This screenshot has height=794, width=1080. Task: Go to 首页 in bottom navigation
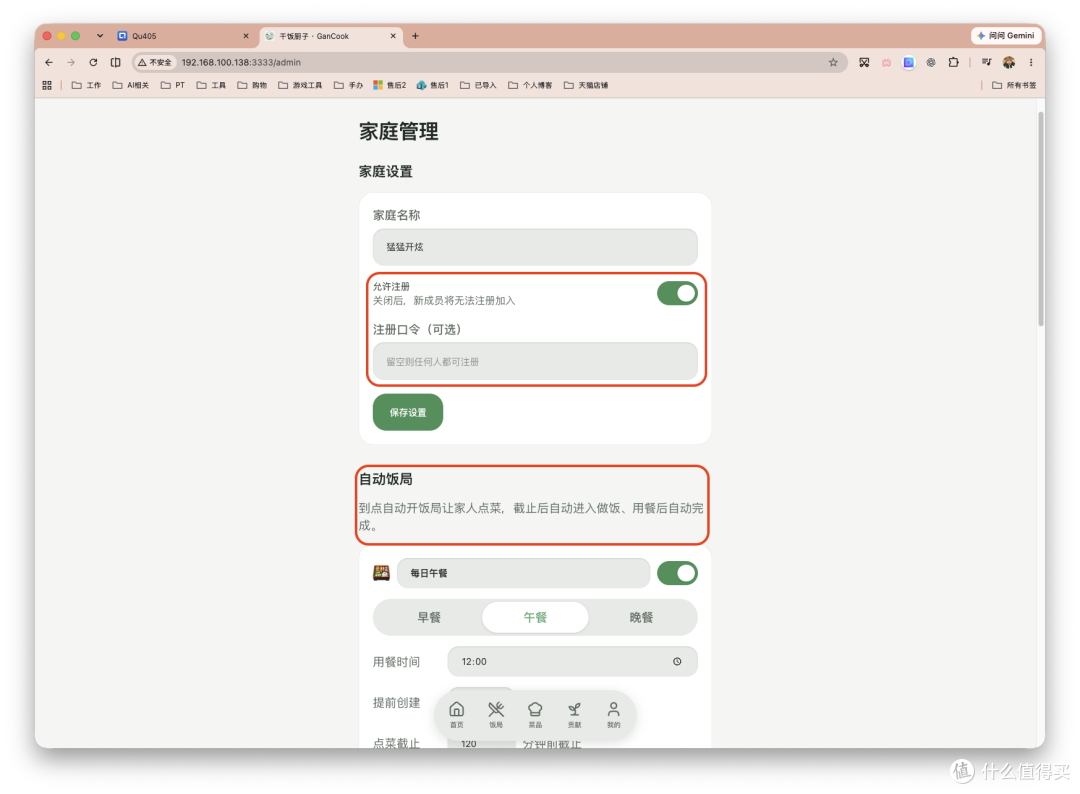pos(457,714)
